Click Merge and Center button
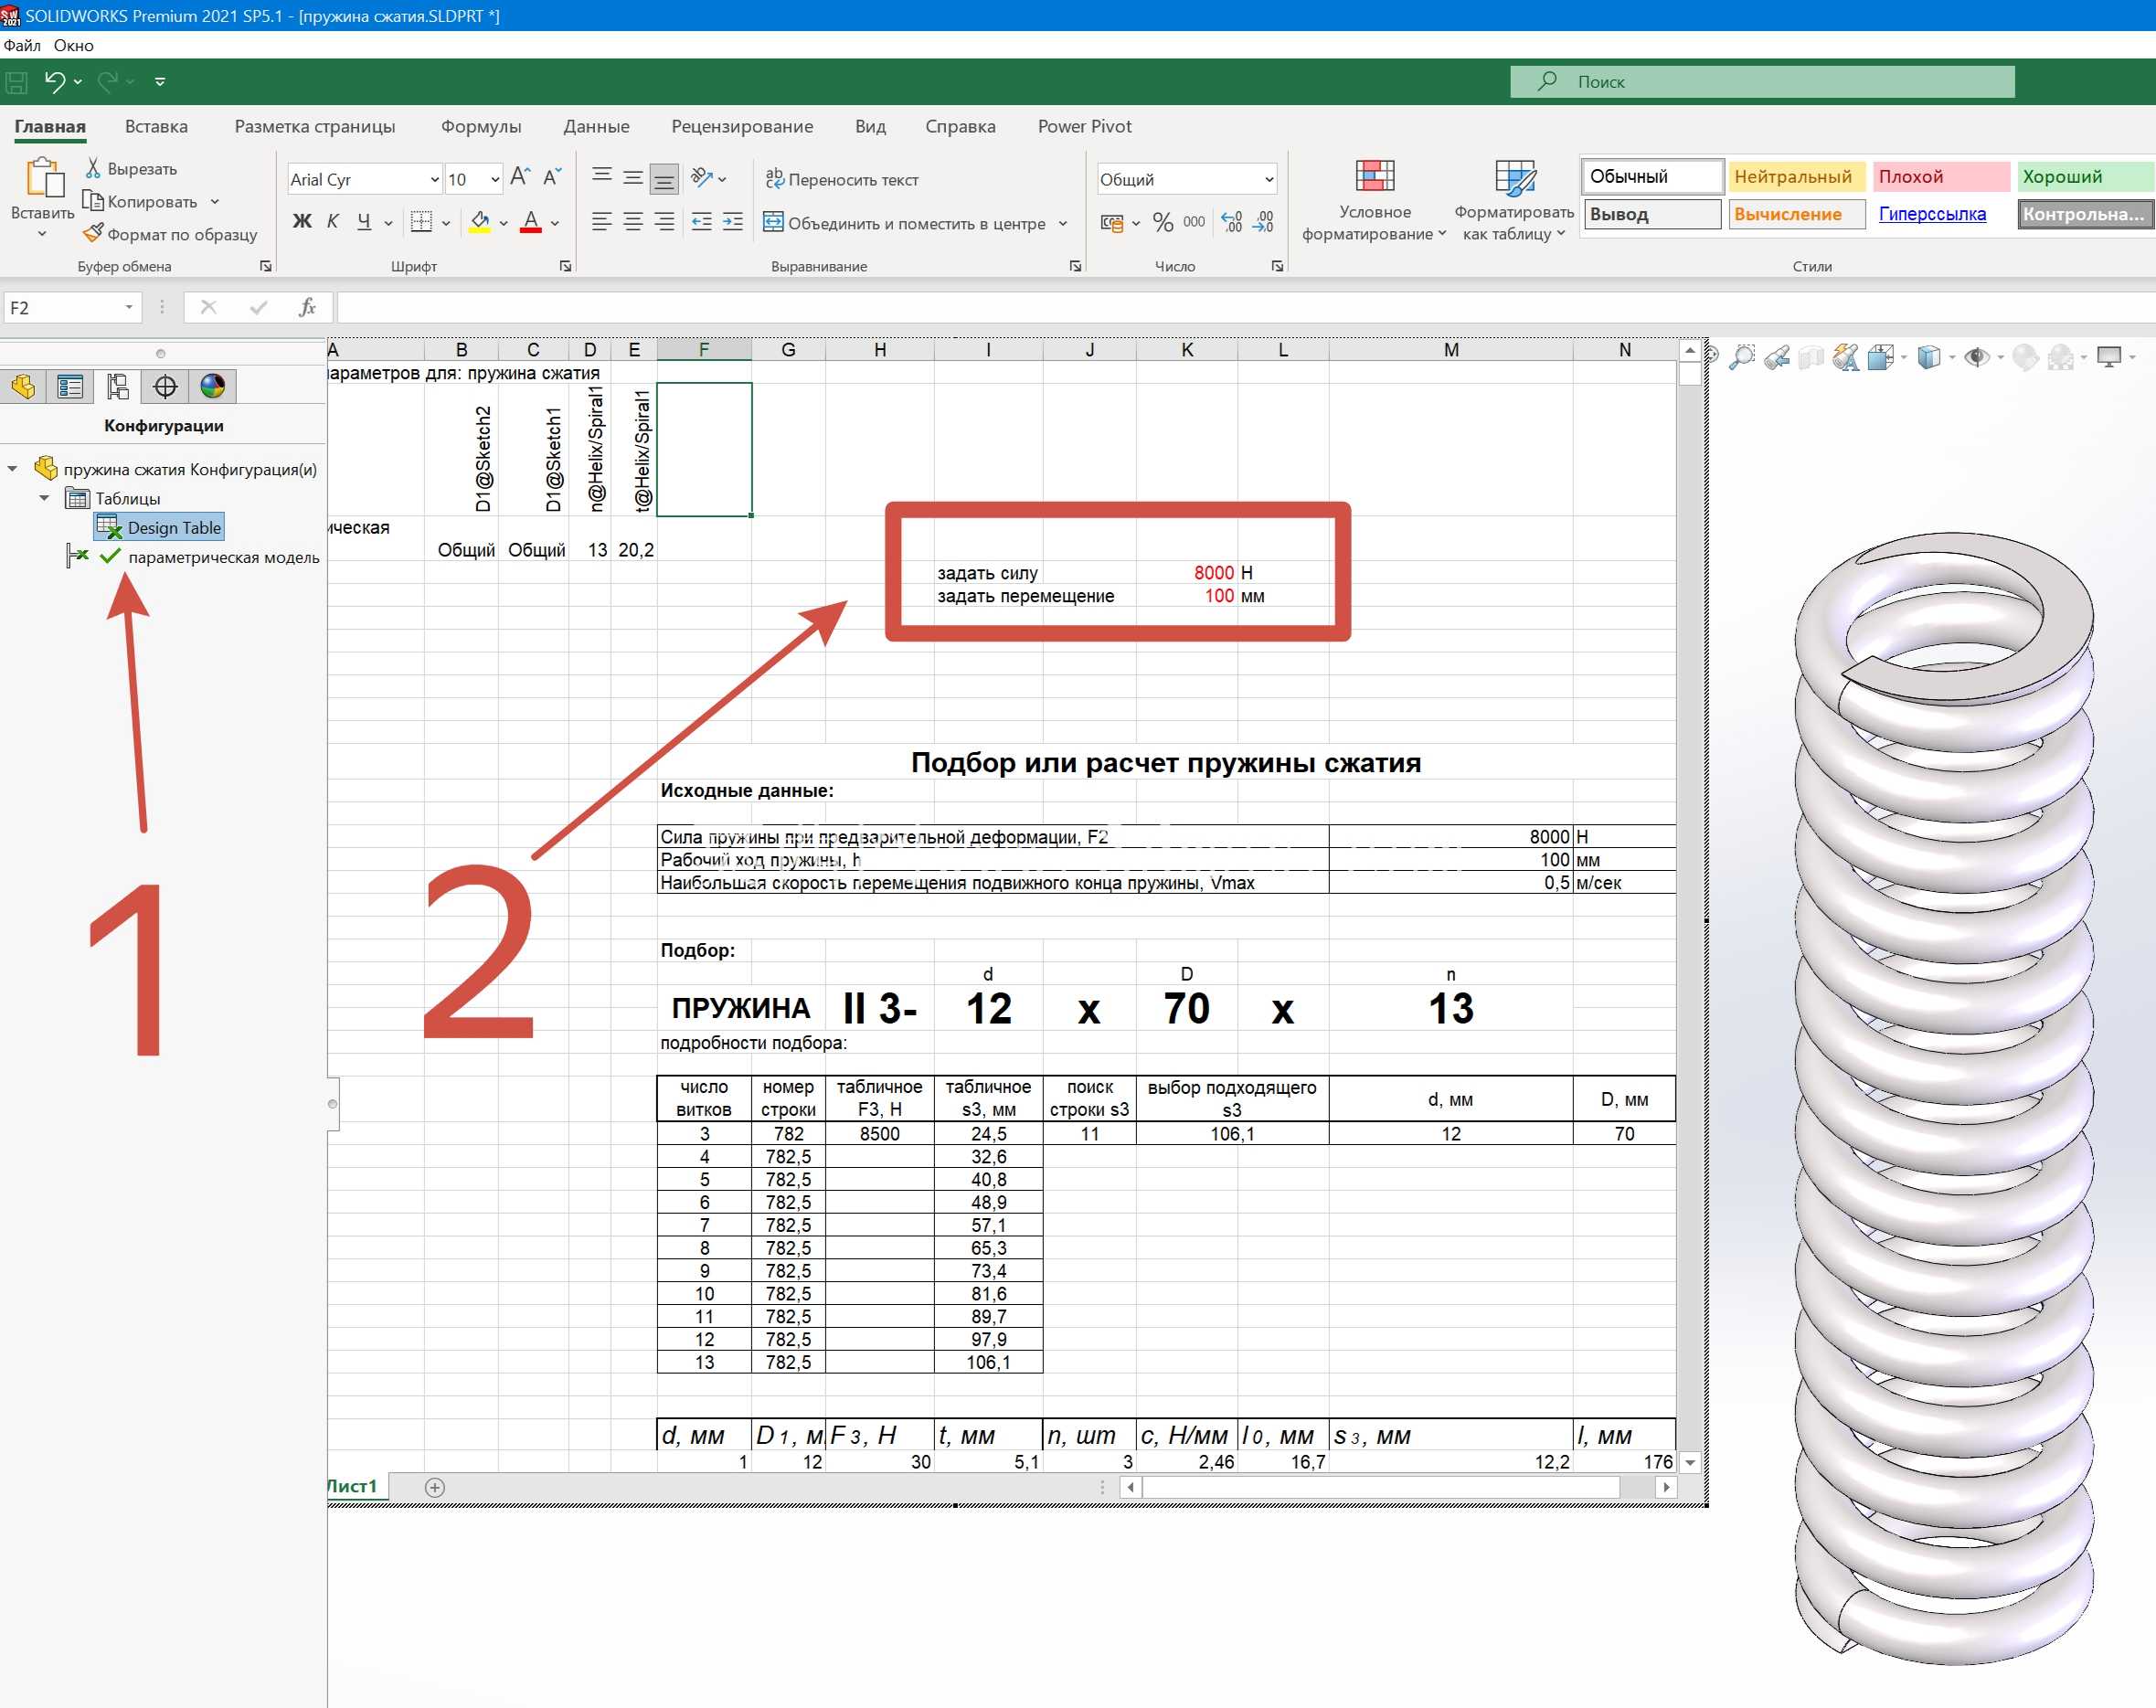The image size is (2156, 1708). click(x=915, y=222)
